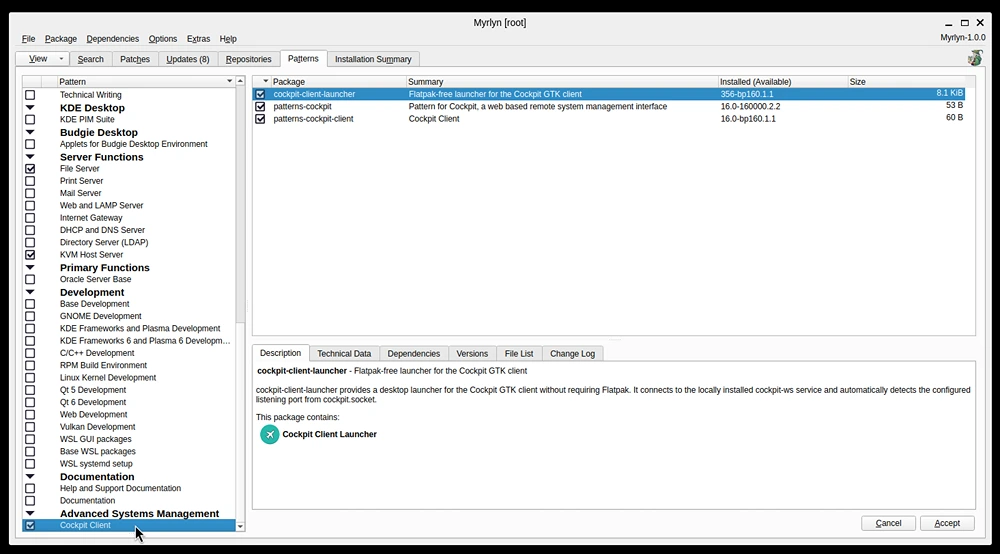Image resolution: width=1000 pixels, height=554 pixels.
Task: Sort by the Summary column header
Action: pyautogui.click(x=562, y=82)
